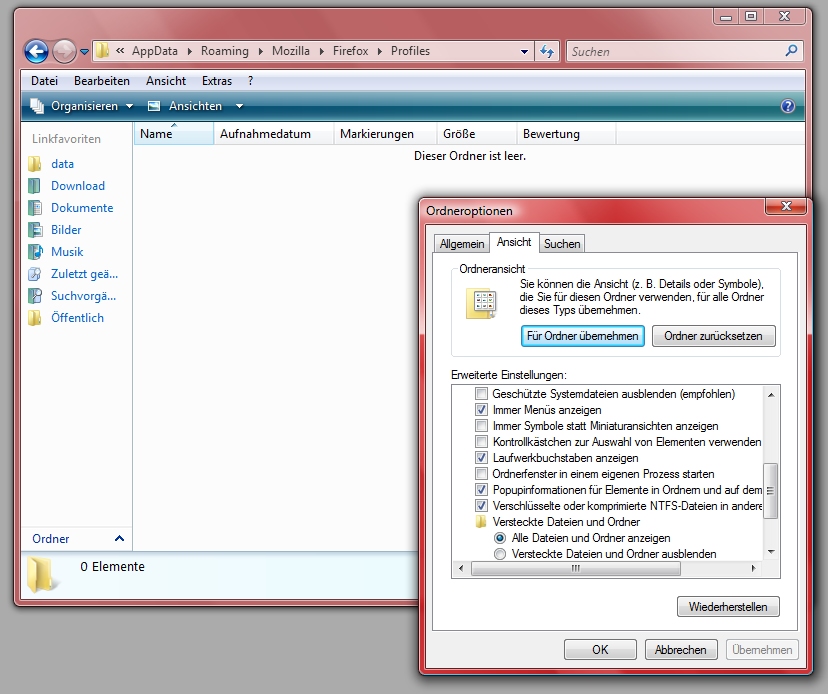Image resolution: width=828 pixels, height=694 pixels.
Task: Open Explorer help question mark icon
Action: coord(787,106)
